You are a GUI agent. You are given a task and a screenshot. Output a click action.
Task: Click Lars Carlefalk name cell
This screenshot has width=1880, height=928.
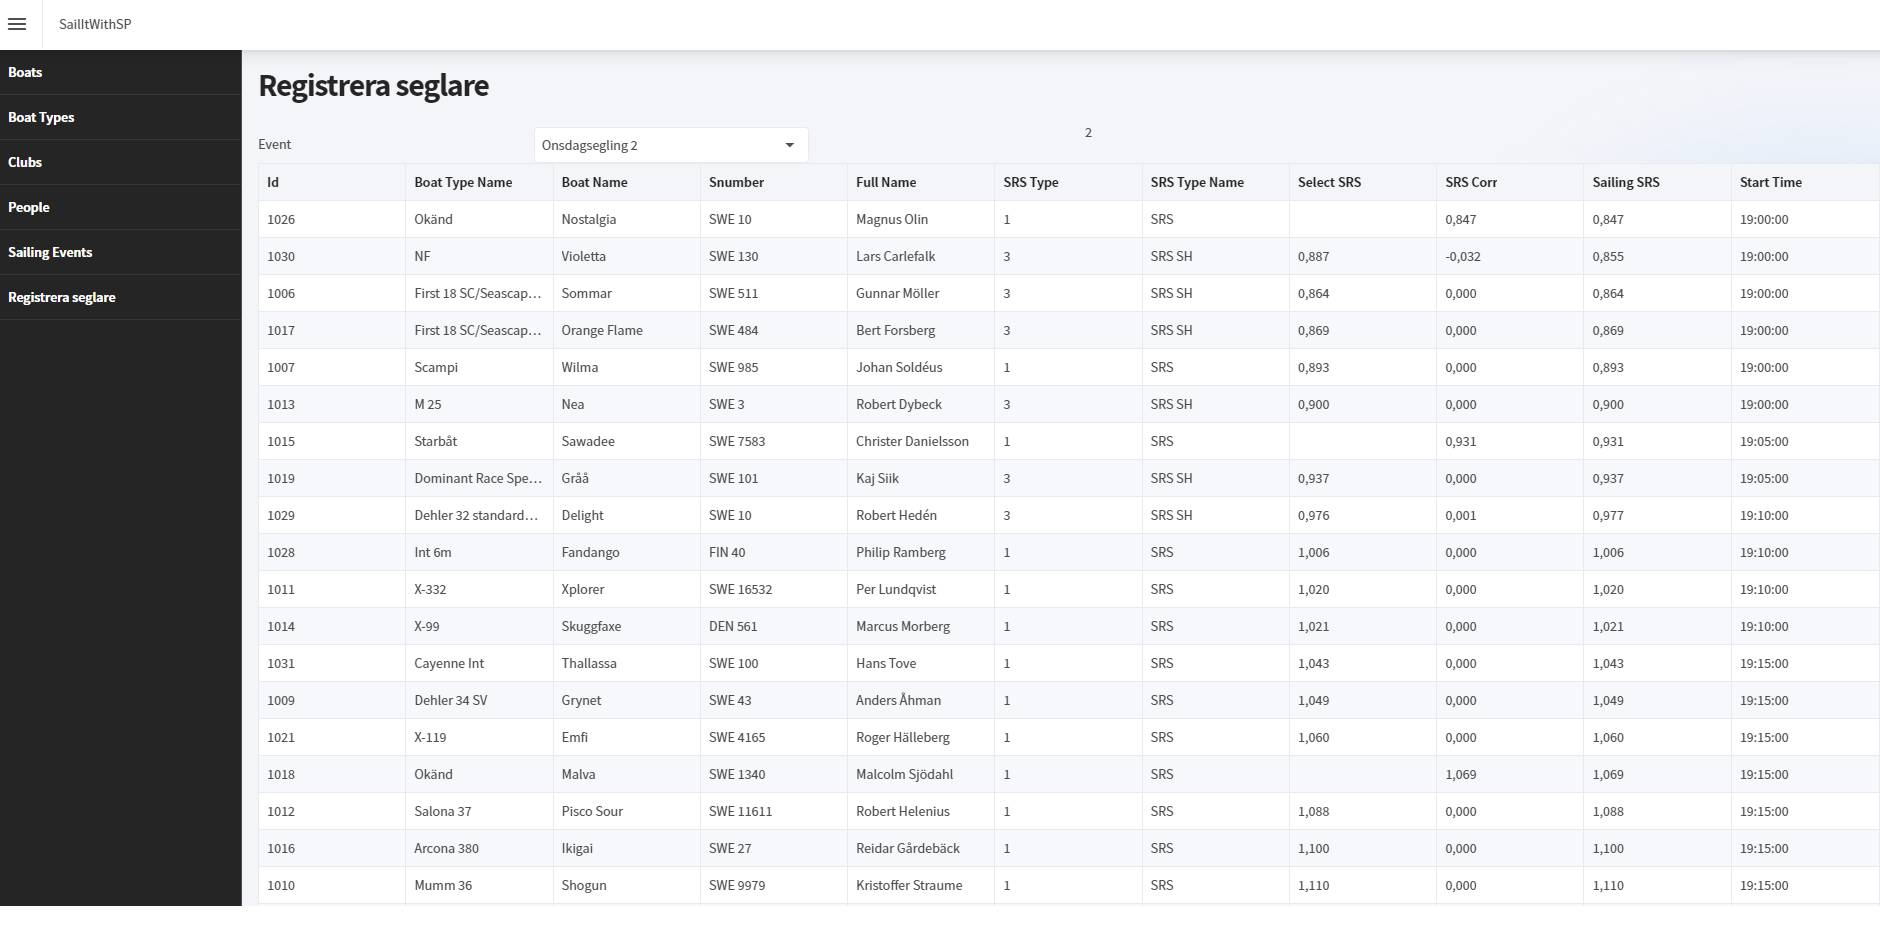pyautogui.click(x=921, y=256)
